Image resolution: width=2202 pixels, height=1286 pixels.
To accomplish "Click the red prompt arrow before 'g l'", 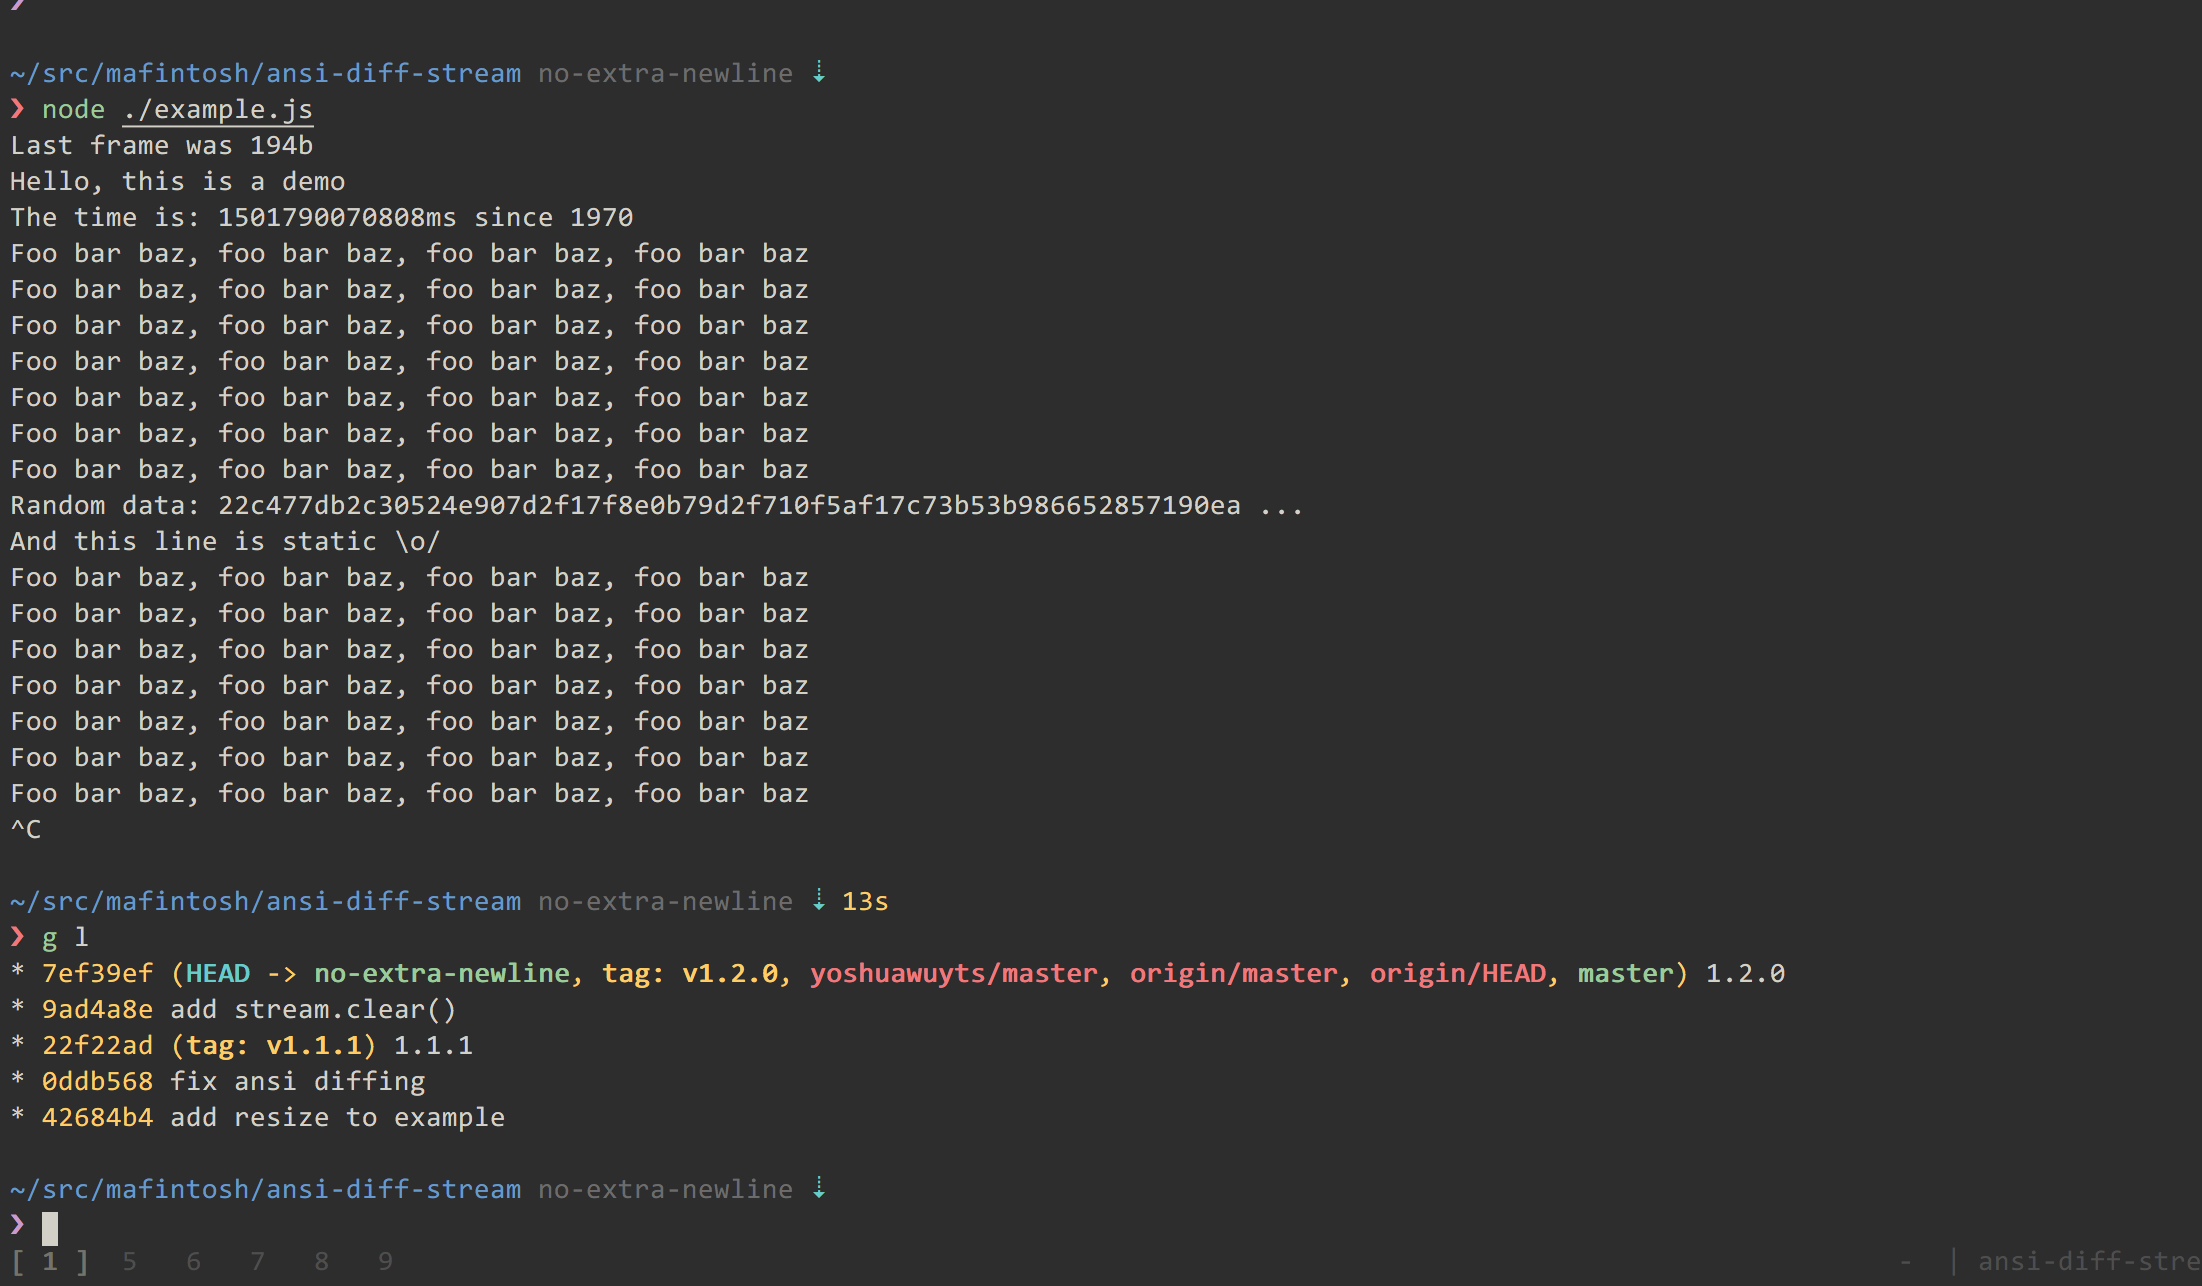I will pos(17,936).
